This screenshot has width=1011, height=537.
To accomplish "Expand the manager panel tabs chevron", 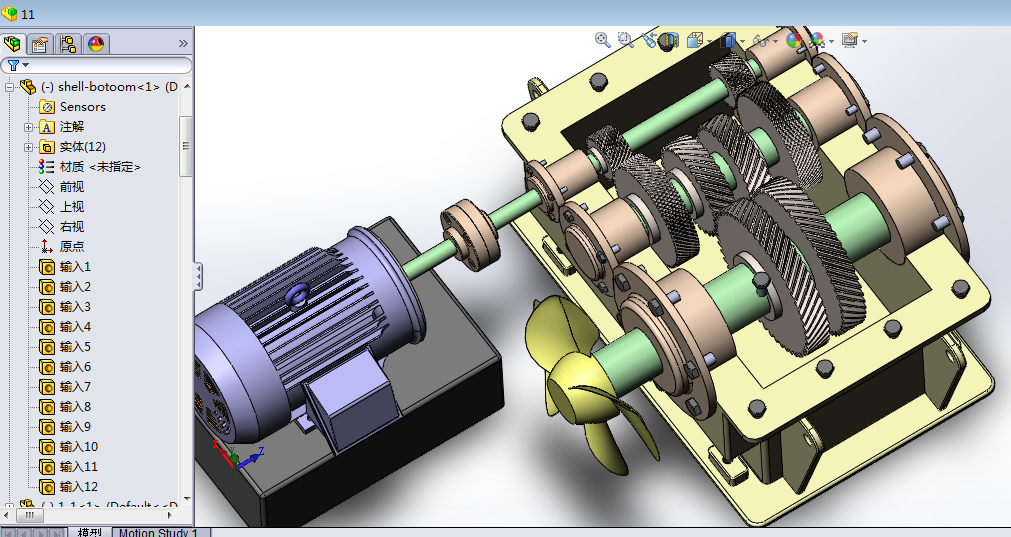I will coord(183,43).
